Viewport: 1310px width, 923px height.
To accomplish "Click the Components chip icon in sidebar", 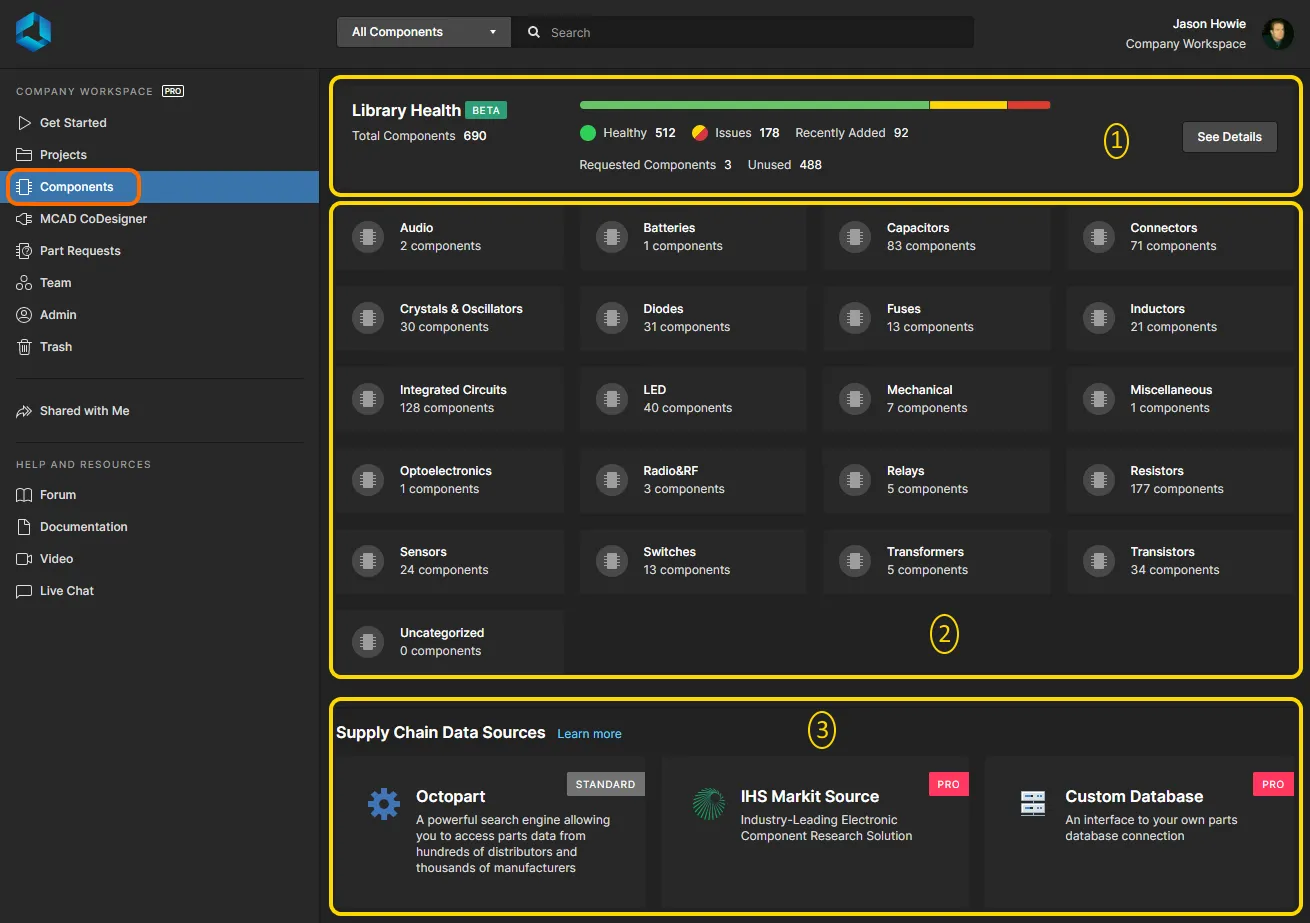I will [24, 187].
